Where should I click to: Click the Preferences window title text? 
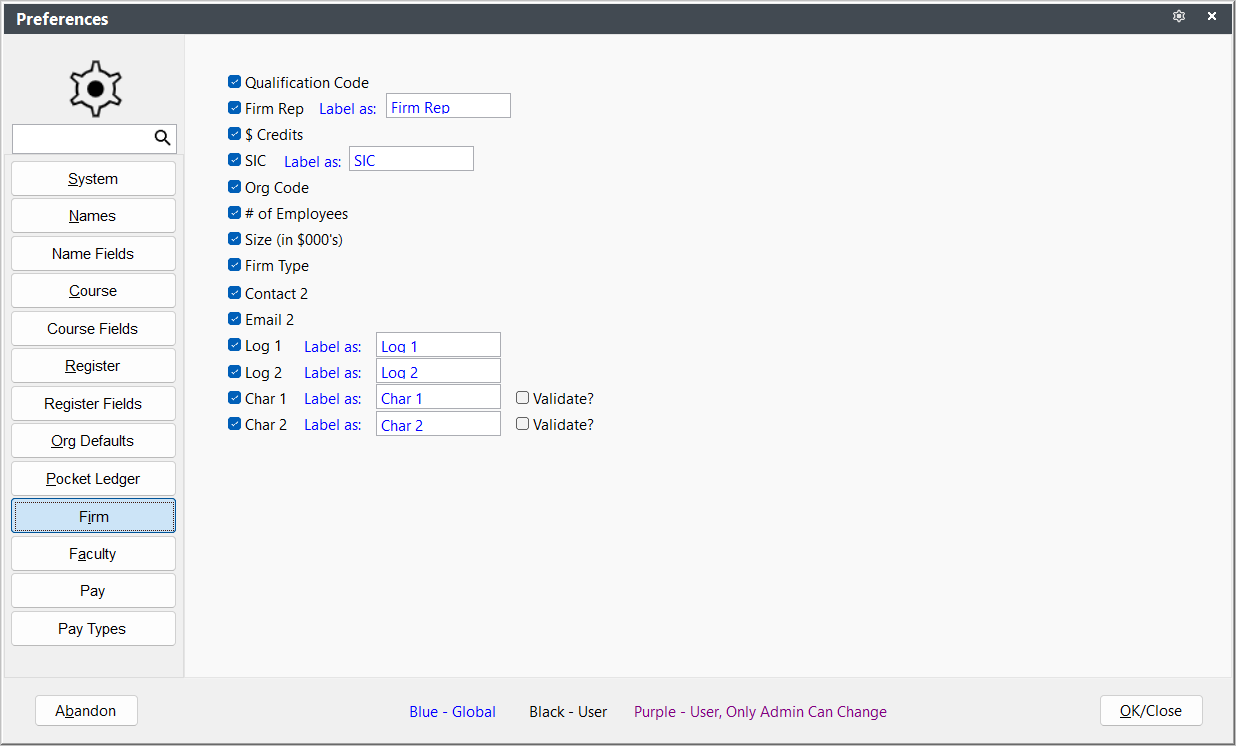point(62,19)
